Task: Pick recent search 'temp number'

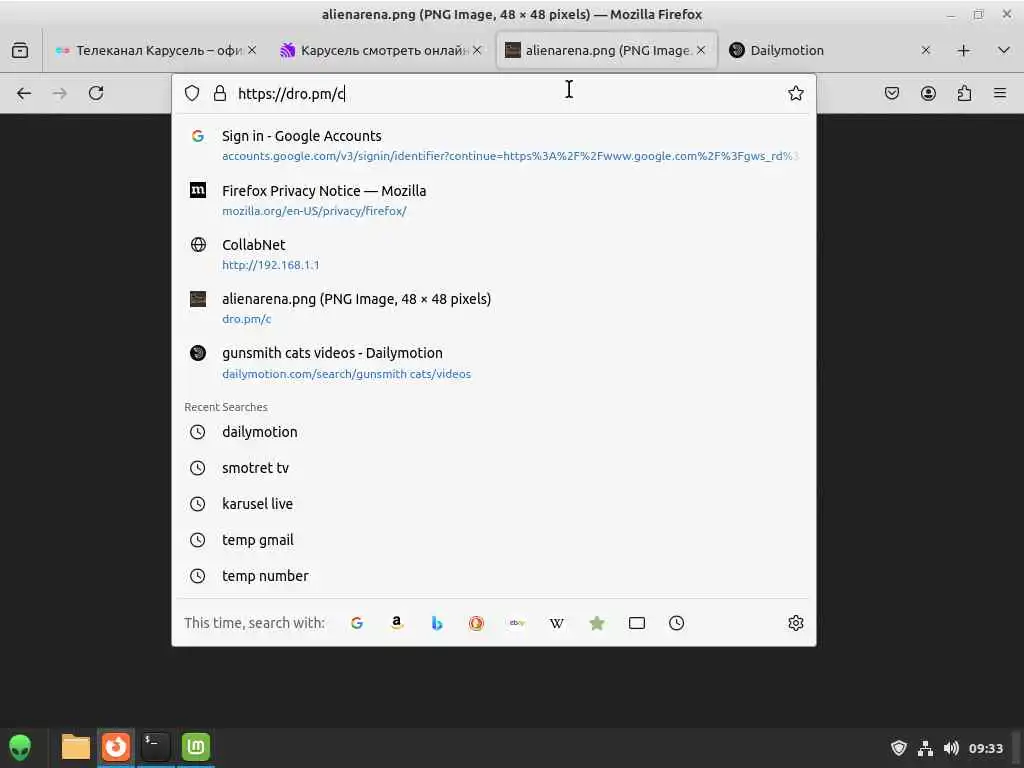Action: coord(494,576)
